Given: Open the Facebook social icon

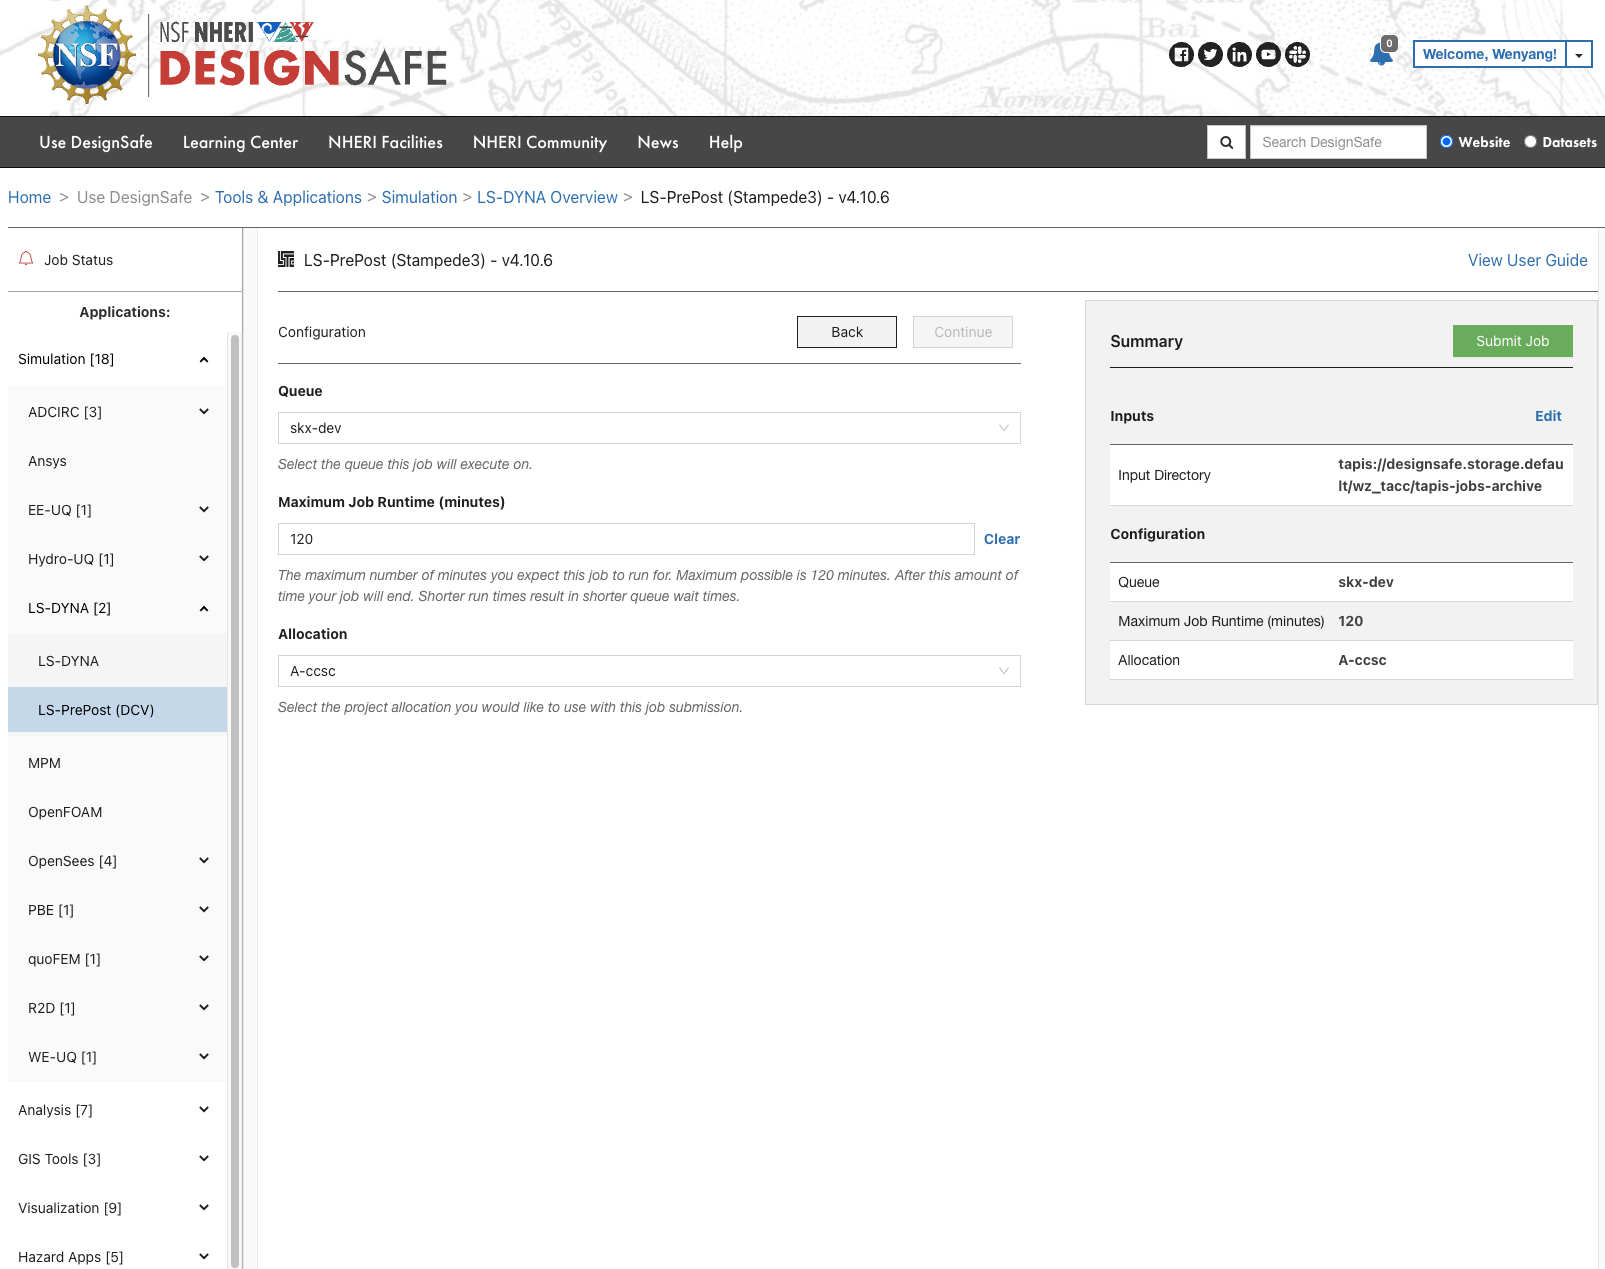Looking at the screenshot, I should (1181, 55).
